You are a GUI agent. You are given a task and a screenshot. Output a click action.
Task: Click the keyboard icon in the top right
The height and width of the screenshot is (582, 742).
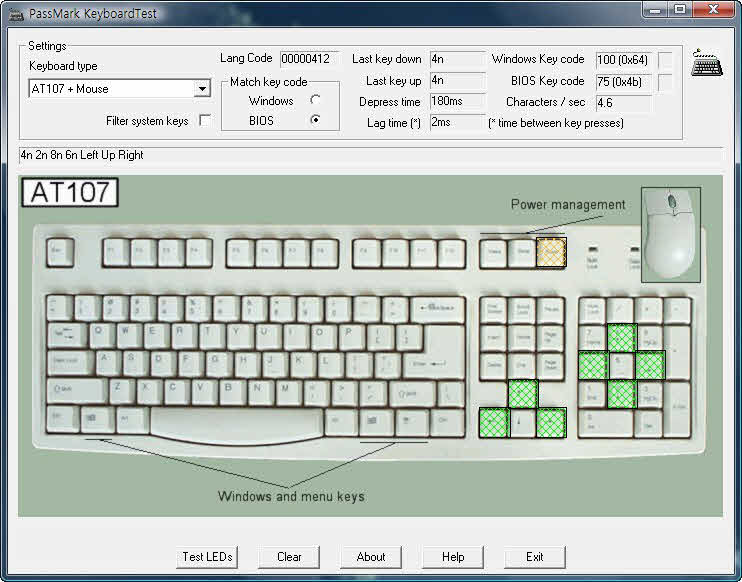pos(707,62)
